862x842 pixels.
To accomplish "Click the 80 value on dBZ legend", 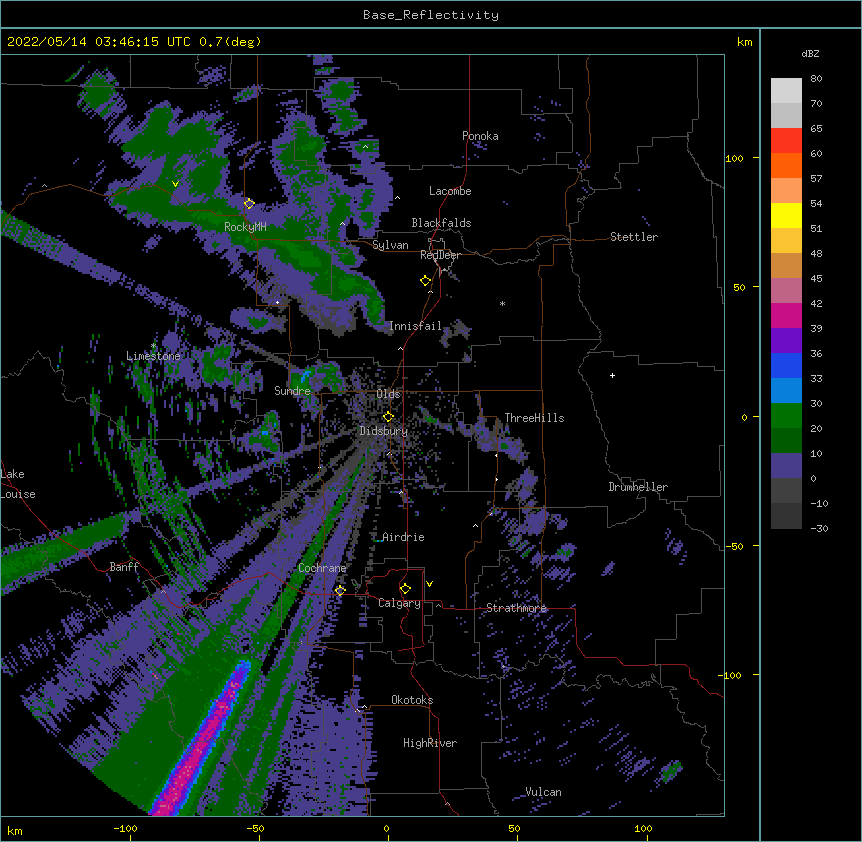I will 816,79.
